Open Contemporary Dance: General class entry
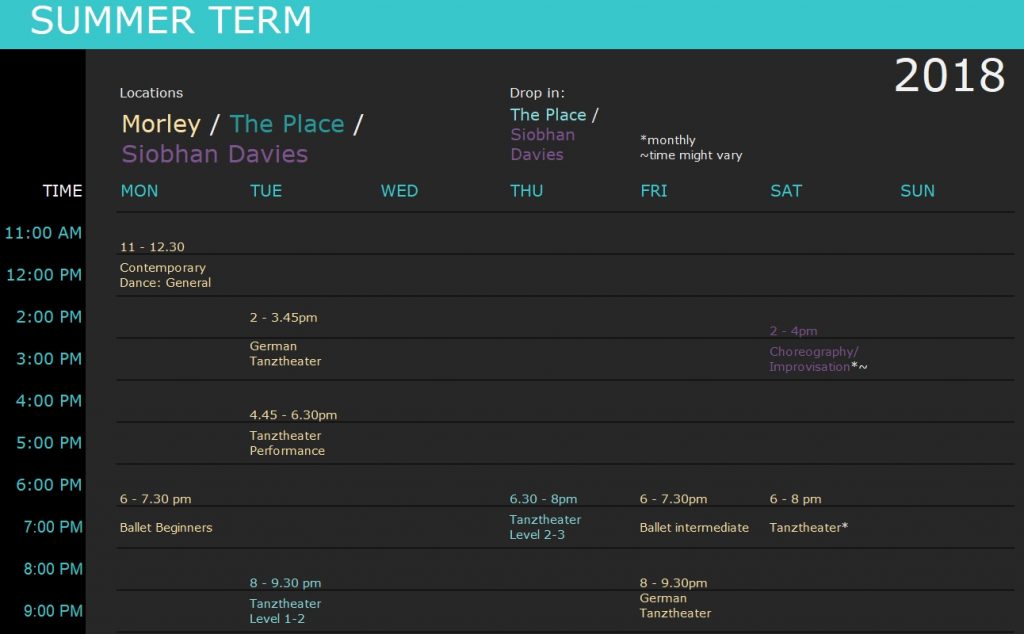The height and width of the screenshot is (634, 1024). 165,275
